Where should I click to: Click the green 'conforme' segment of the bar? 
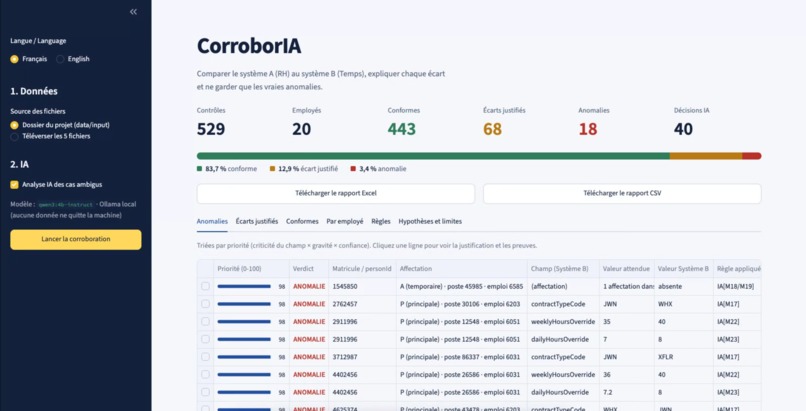[x=433, y=156]
